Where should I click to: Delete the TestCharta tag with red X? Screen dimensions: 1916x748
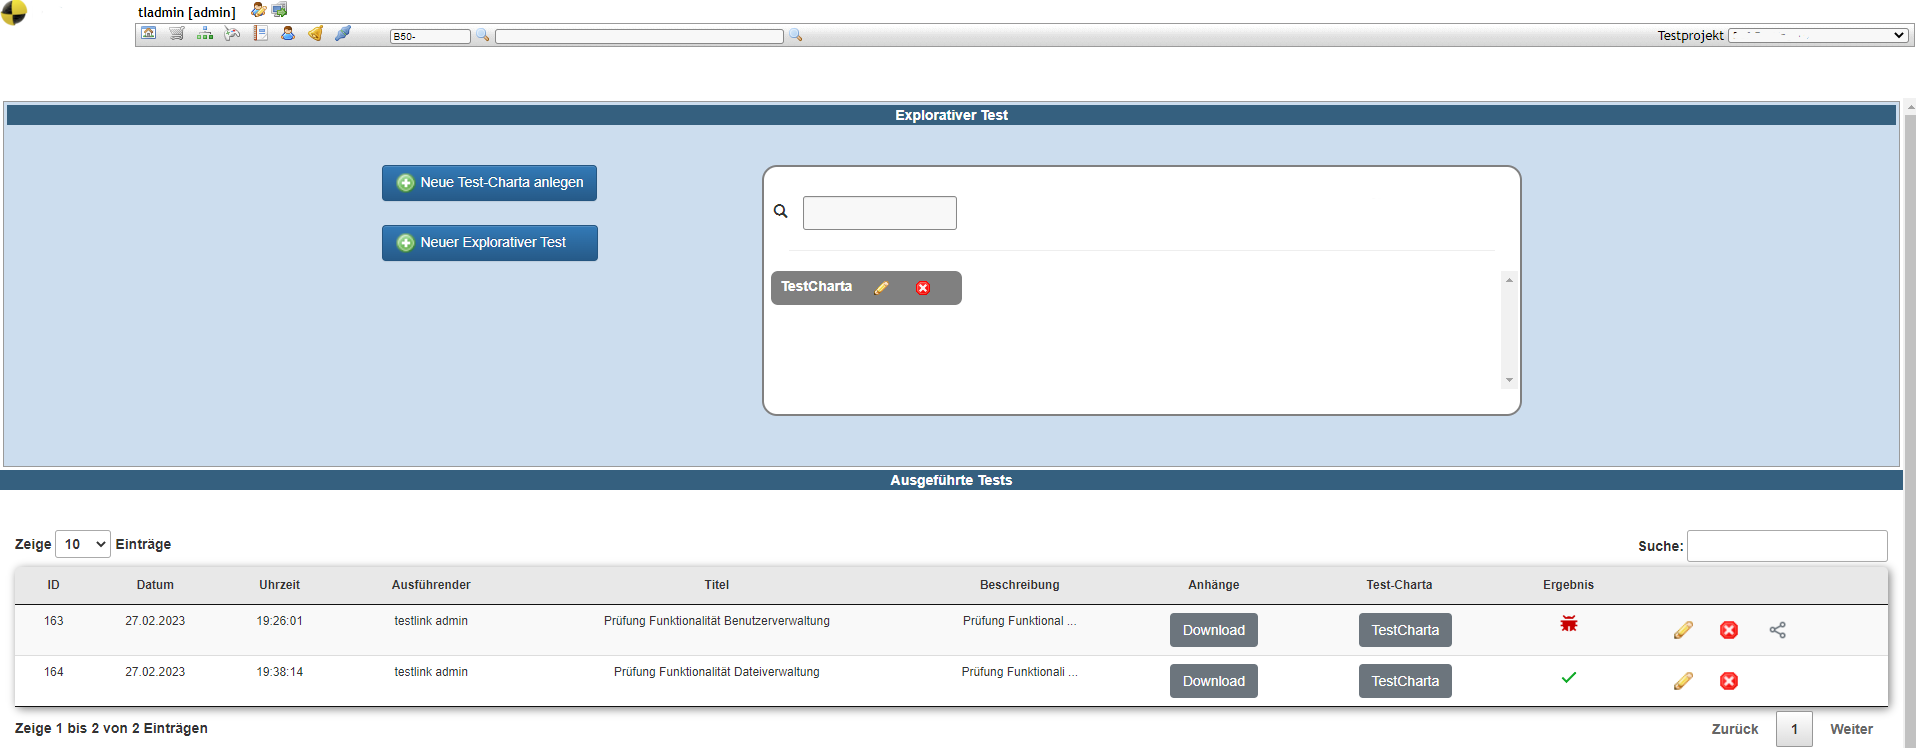tap(923, 288)
